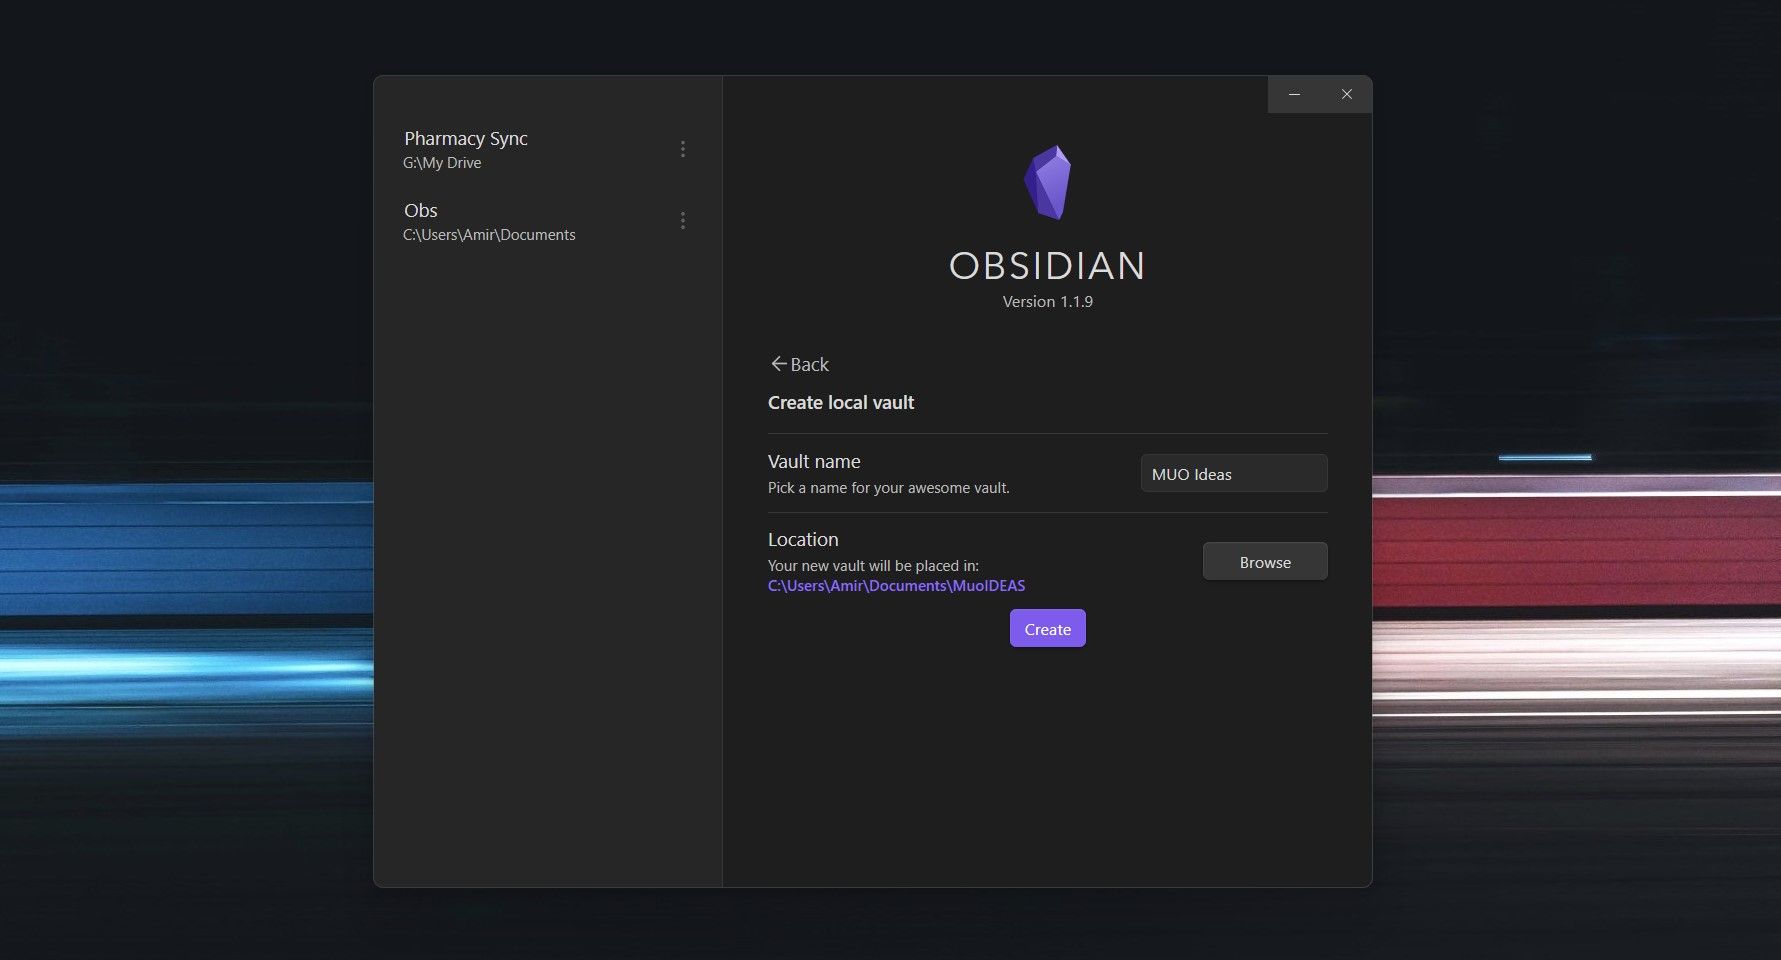1781x960 pixels.
Task: Click the Documents path under the Obs vault
Action: pyautogui.click(x=489, y=234)
